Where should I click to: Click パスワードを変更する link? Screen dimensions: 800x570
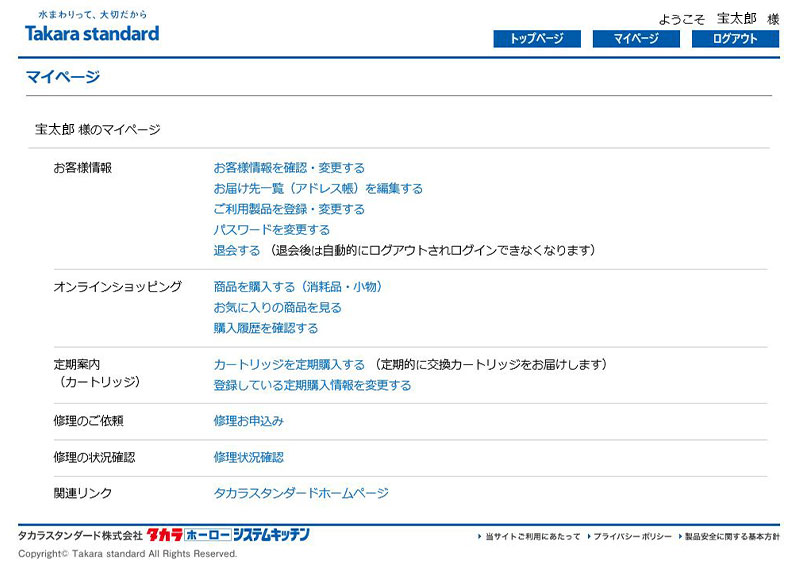271,230
